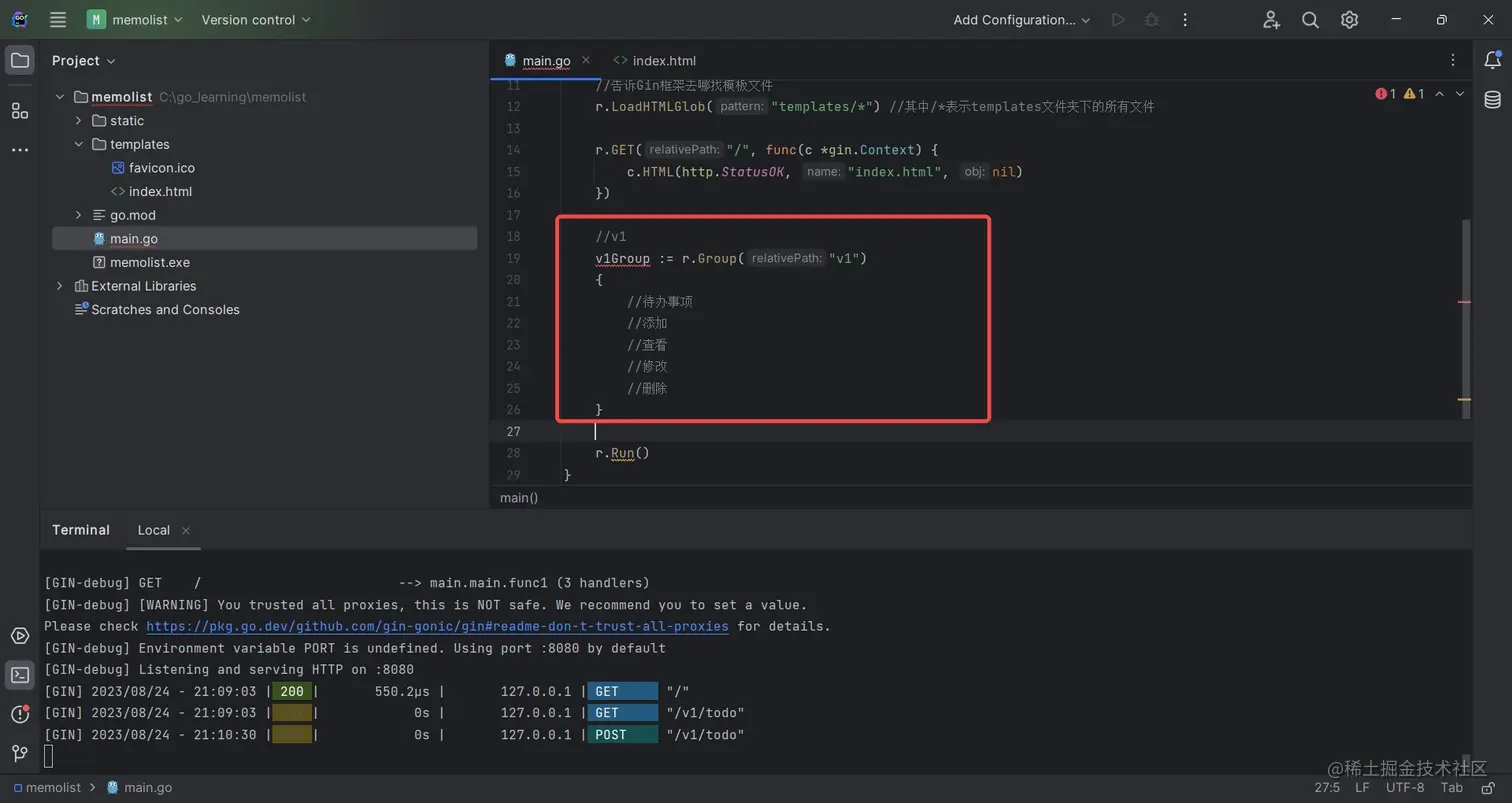Close the Local terminal session tab
This screenshot has width=1512, height=803.
coord(186,530)
